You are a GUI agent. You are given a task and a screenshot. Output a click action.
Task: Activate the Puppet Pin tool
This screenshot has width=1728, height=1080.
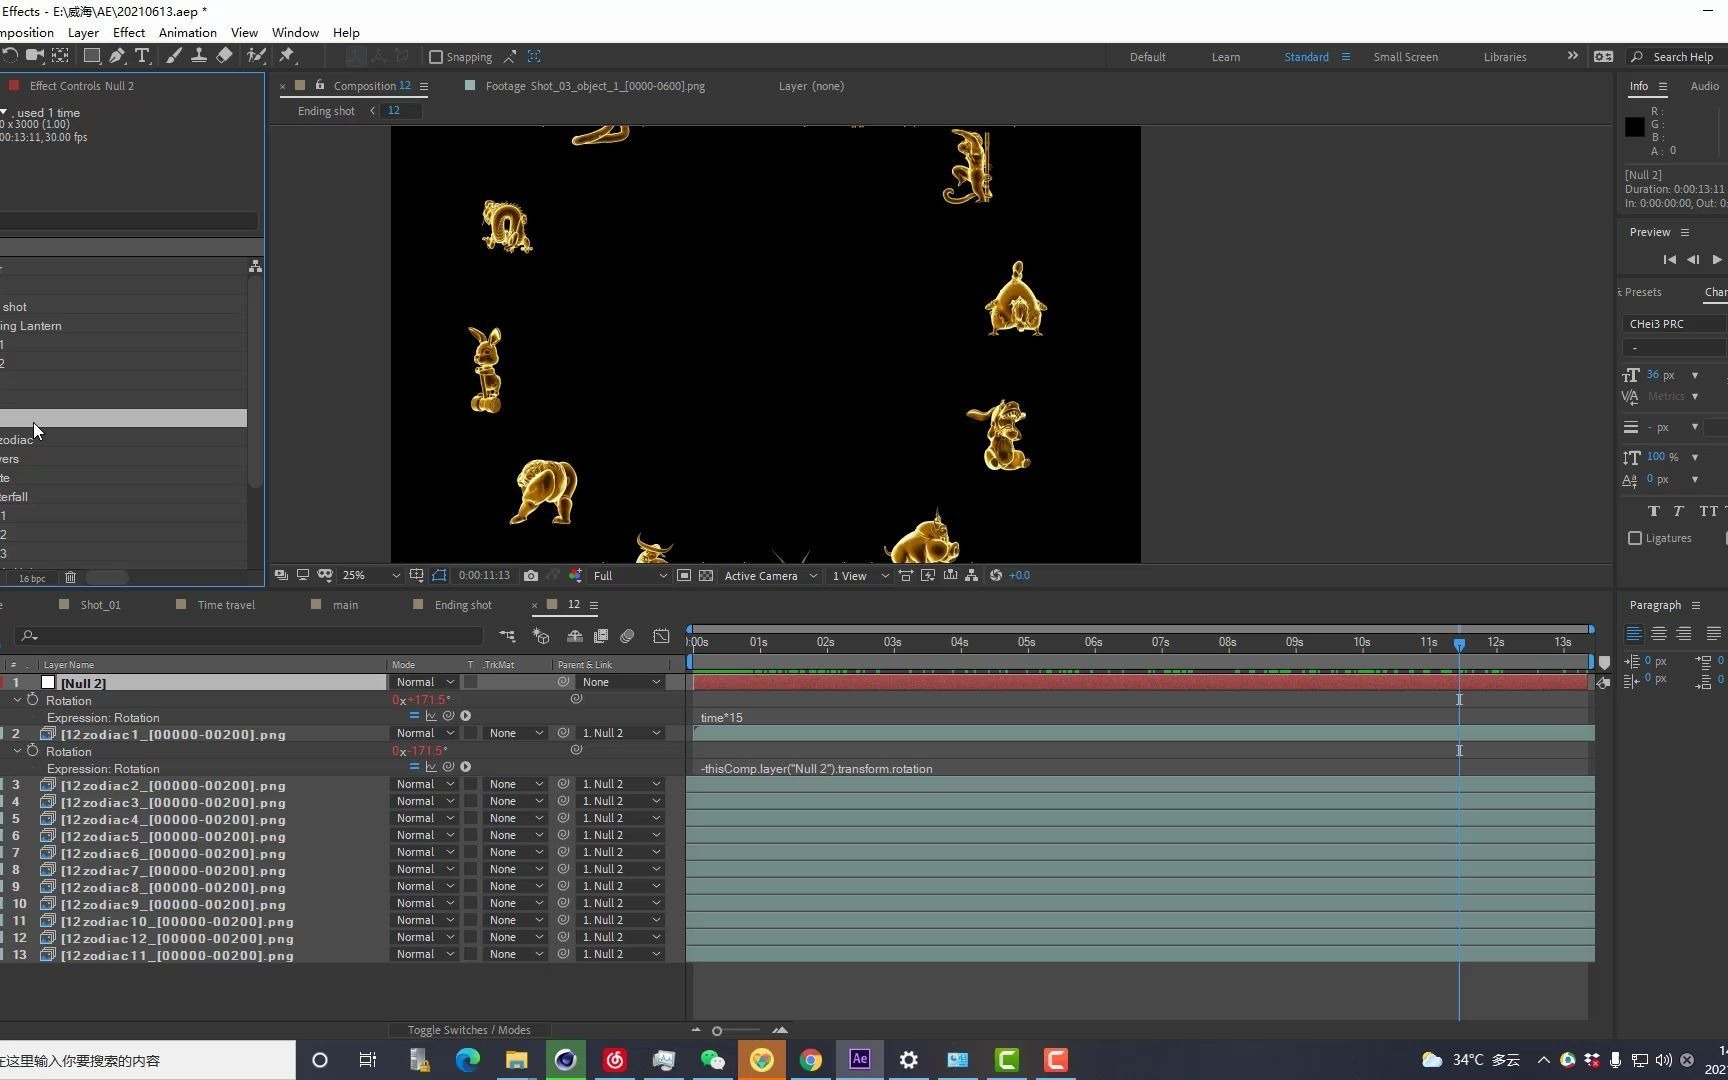[287, 56]
